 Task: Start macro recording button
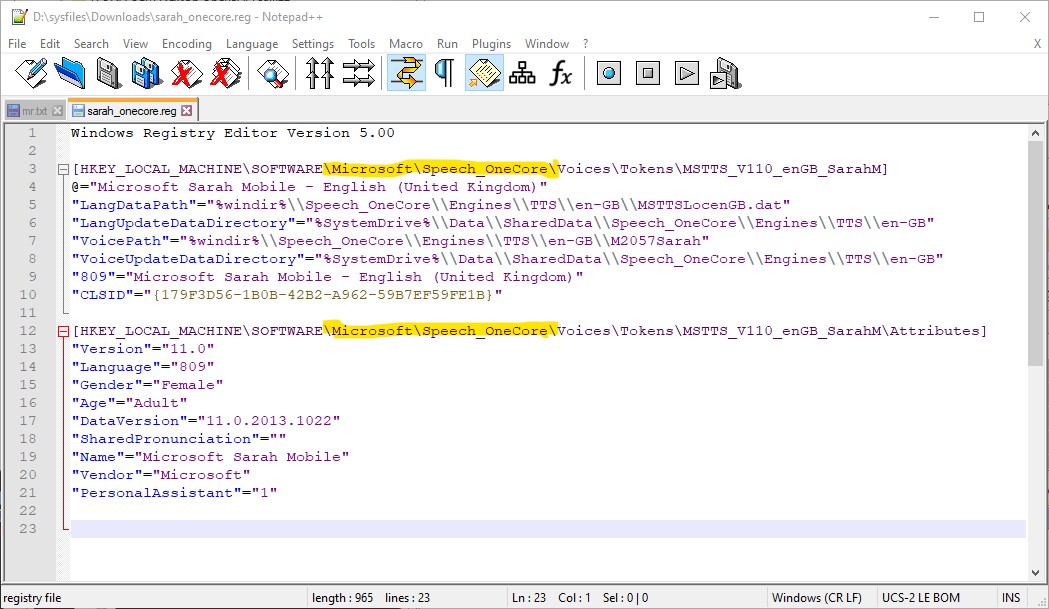click(609, 73)
